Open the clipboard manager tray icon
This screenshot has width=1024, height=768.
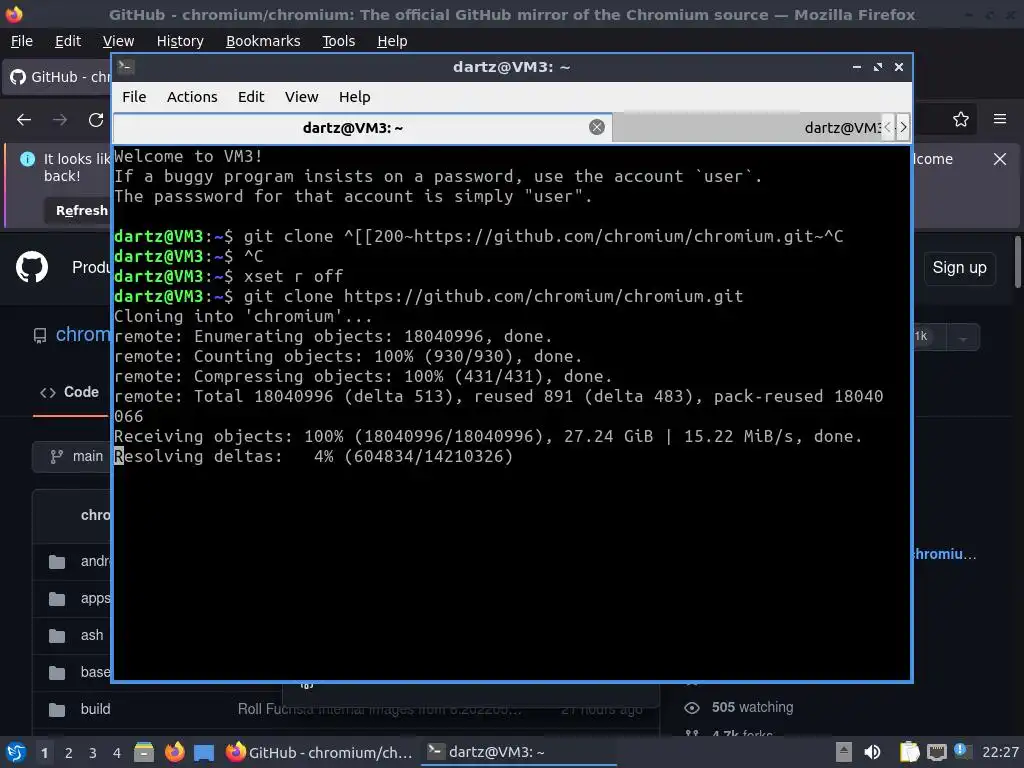click(x=909, y=752)
